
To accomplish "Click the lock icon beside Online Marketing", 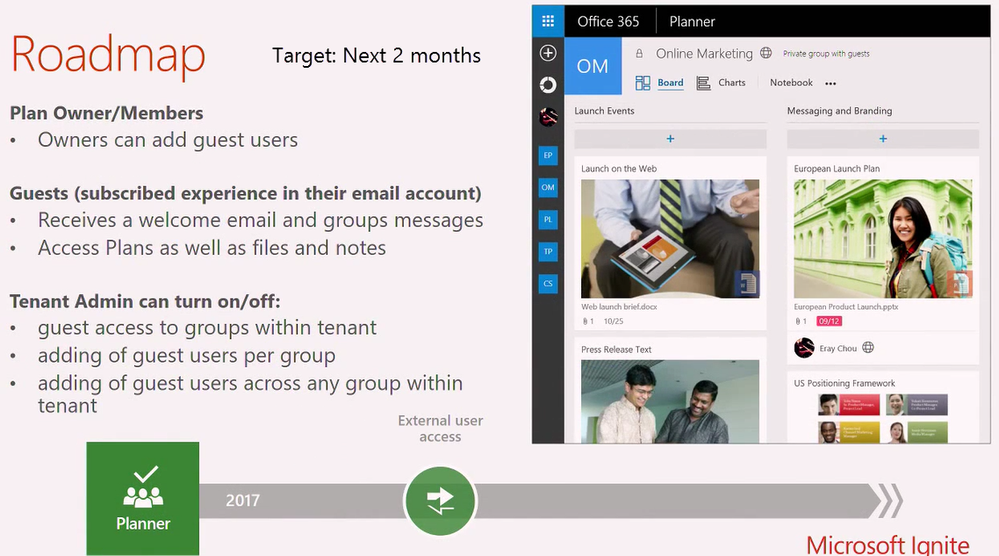I will point(639,54).
